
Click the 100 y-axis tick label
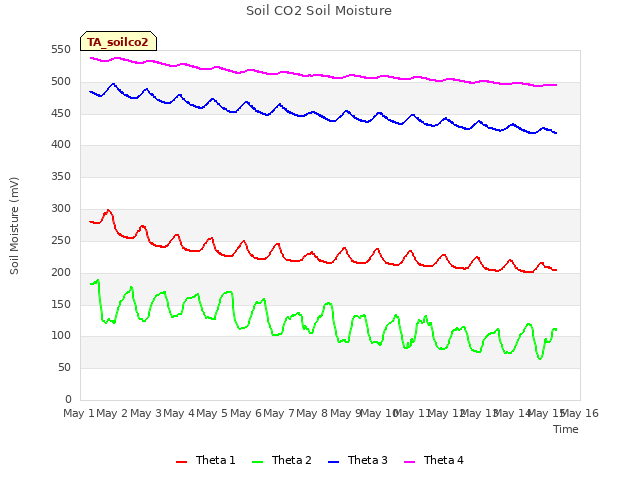click(x=61, y=336)
